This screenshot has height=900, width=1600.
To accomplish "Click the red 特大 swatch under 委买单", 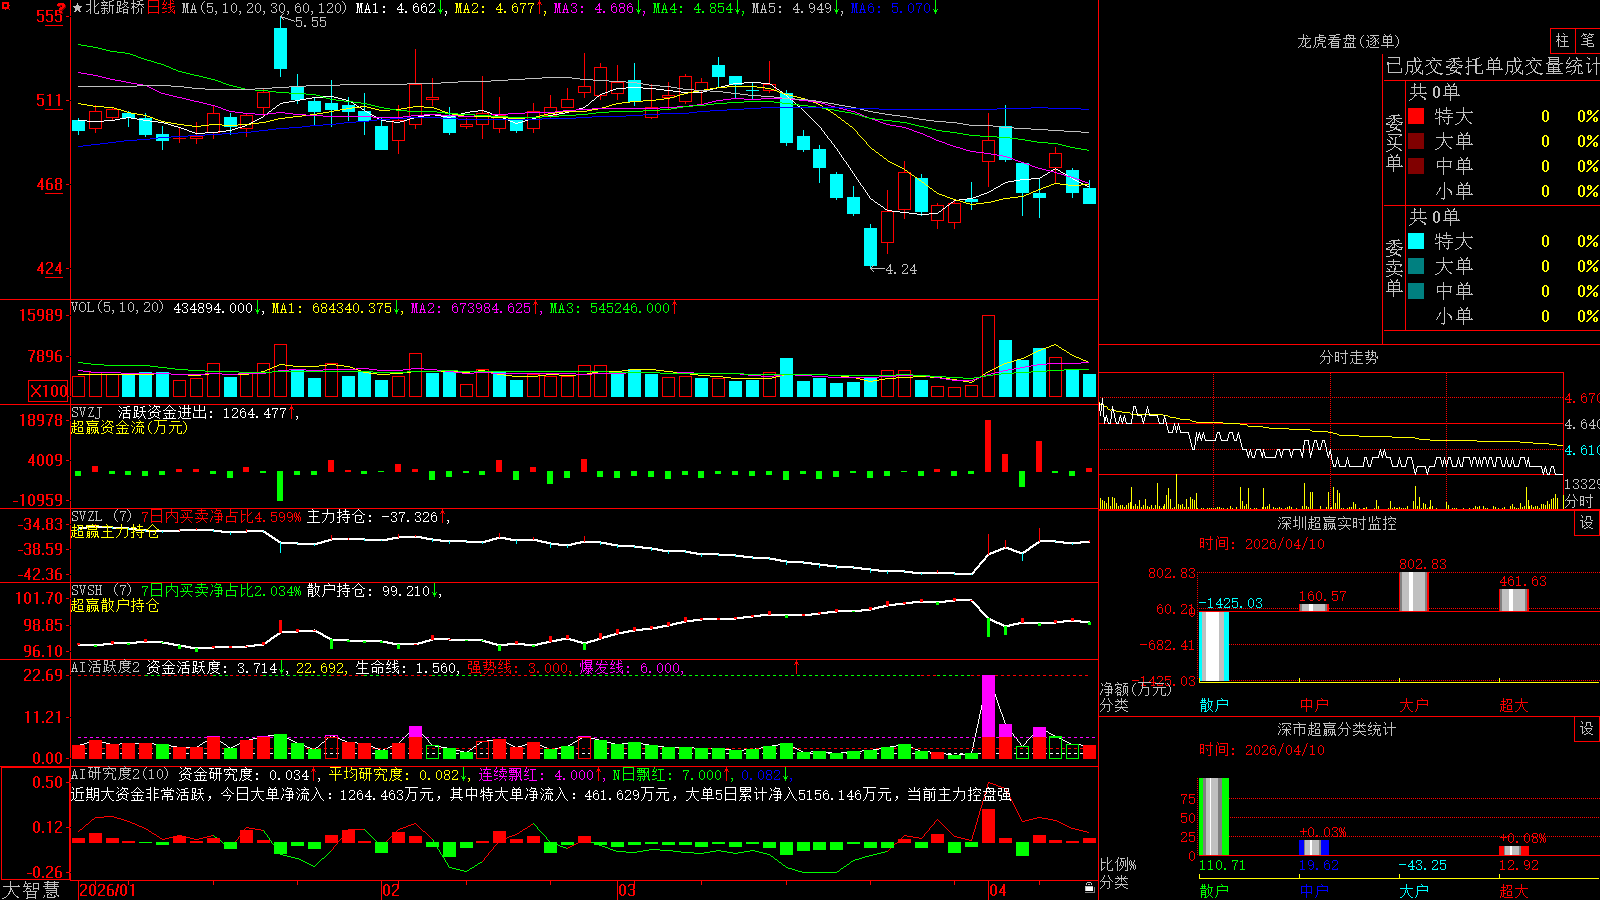I will coord(1416,116).
